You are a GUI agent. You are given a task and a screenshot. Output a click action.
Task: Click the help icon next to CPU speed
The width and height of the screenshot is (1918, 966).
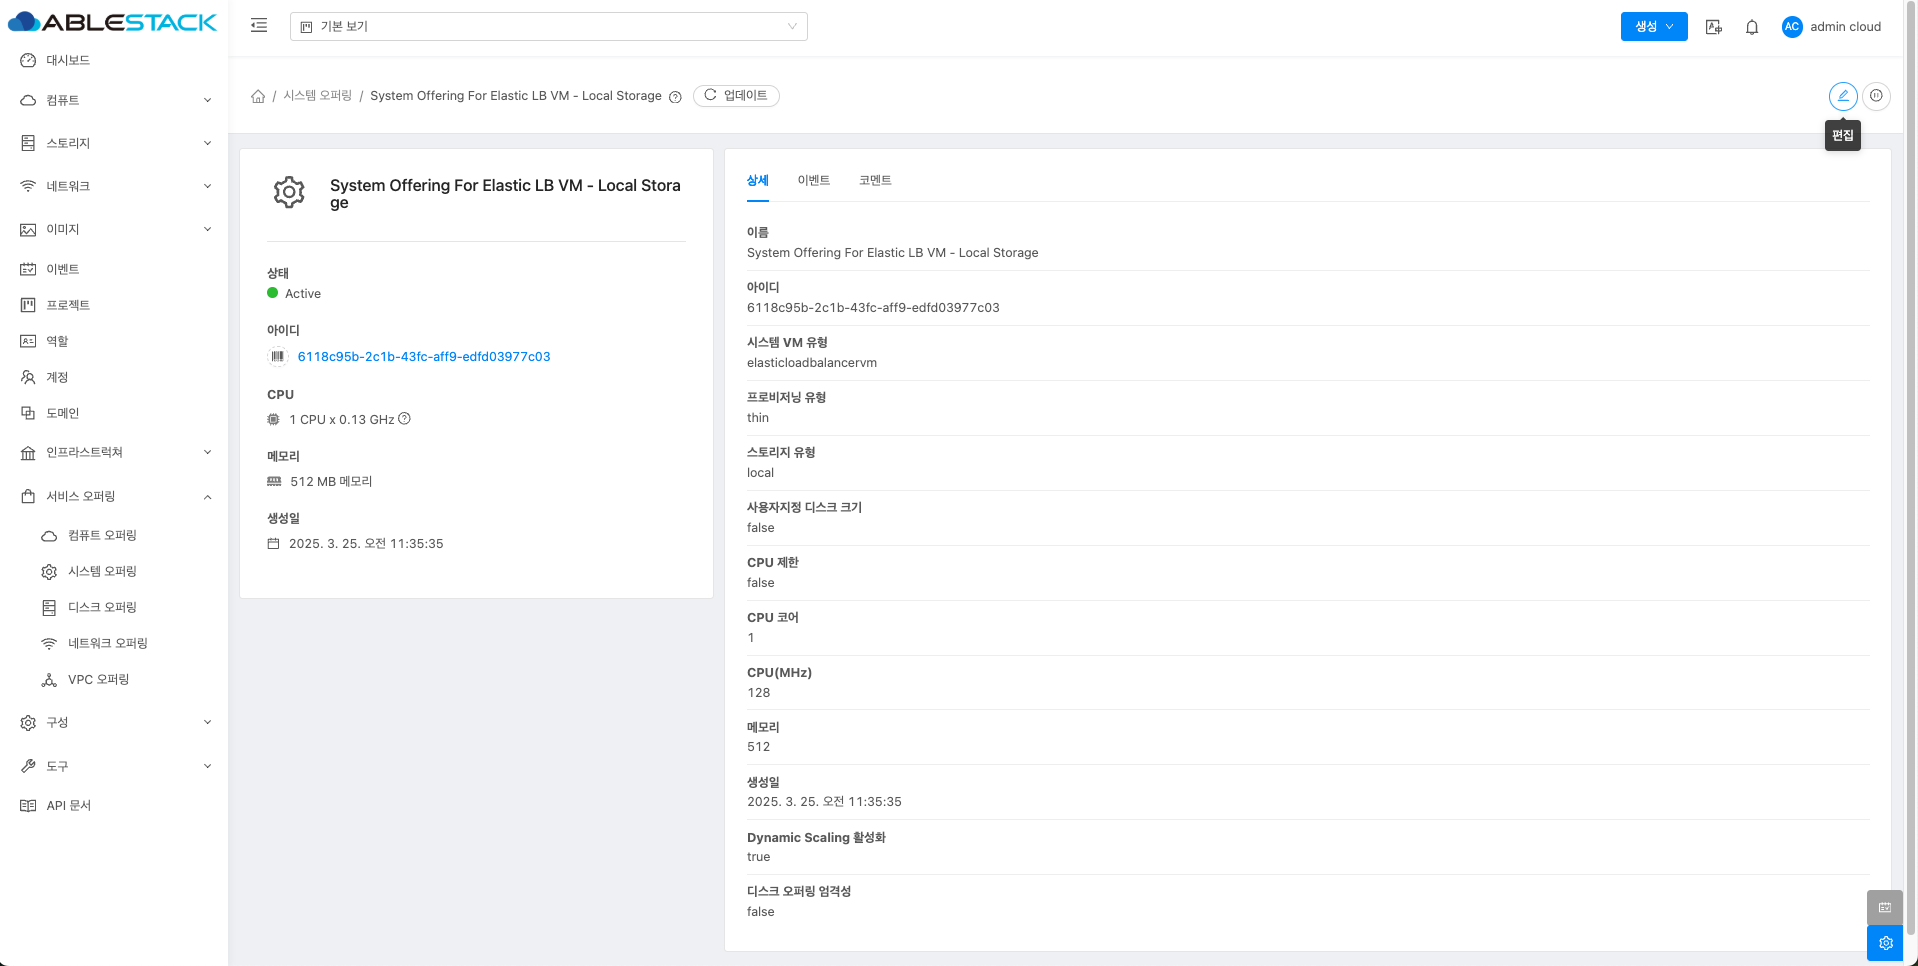click(x=405, y=419)
